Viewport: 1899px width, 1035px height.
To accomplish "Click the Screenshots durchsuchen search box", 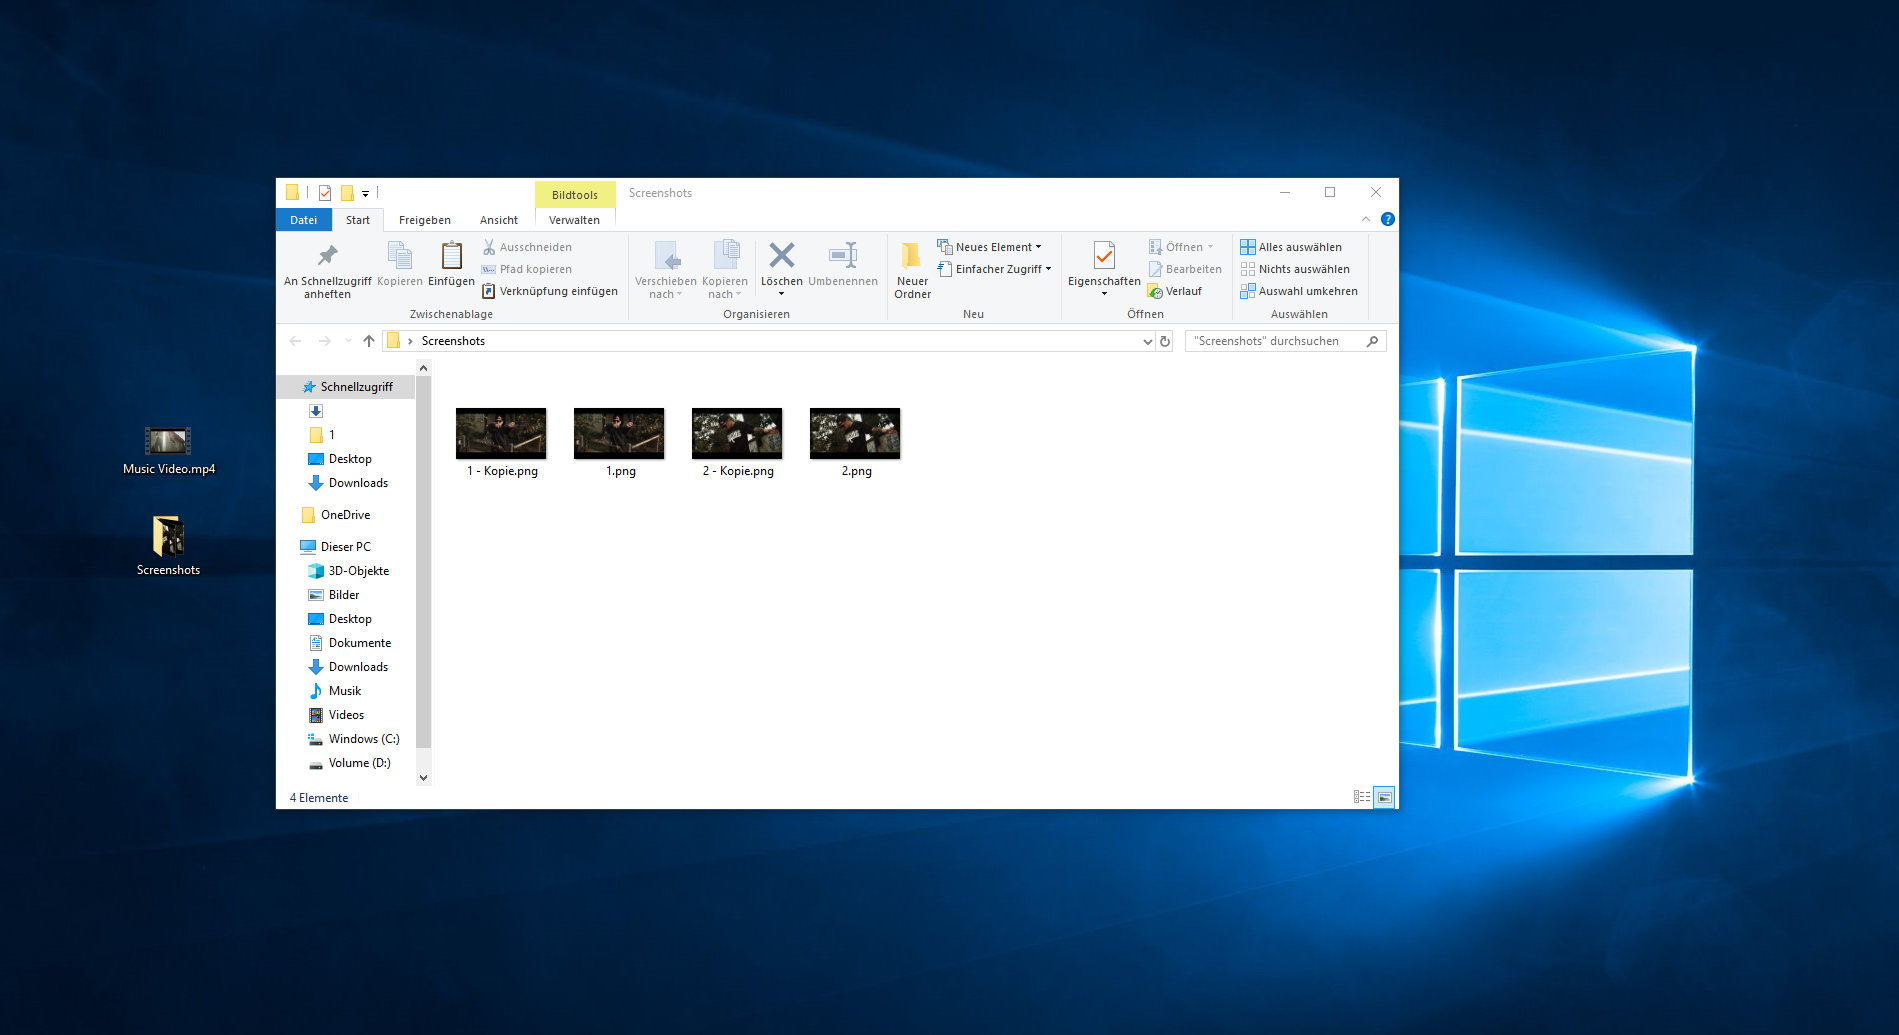I will (x=1285, y=341).
